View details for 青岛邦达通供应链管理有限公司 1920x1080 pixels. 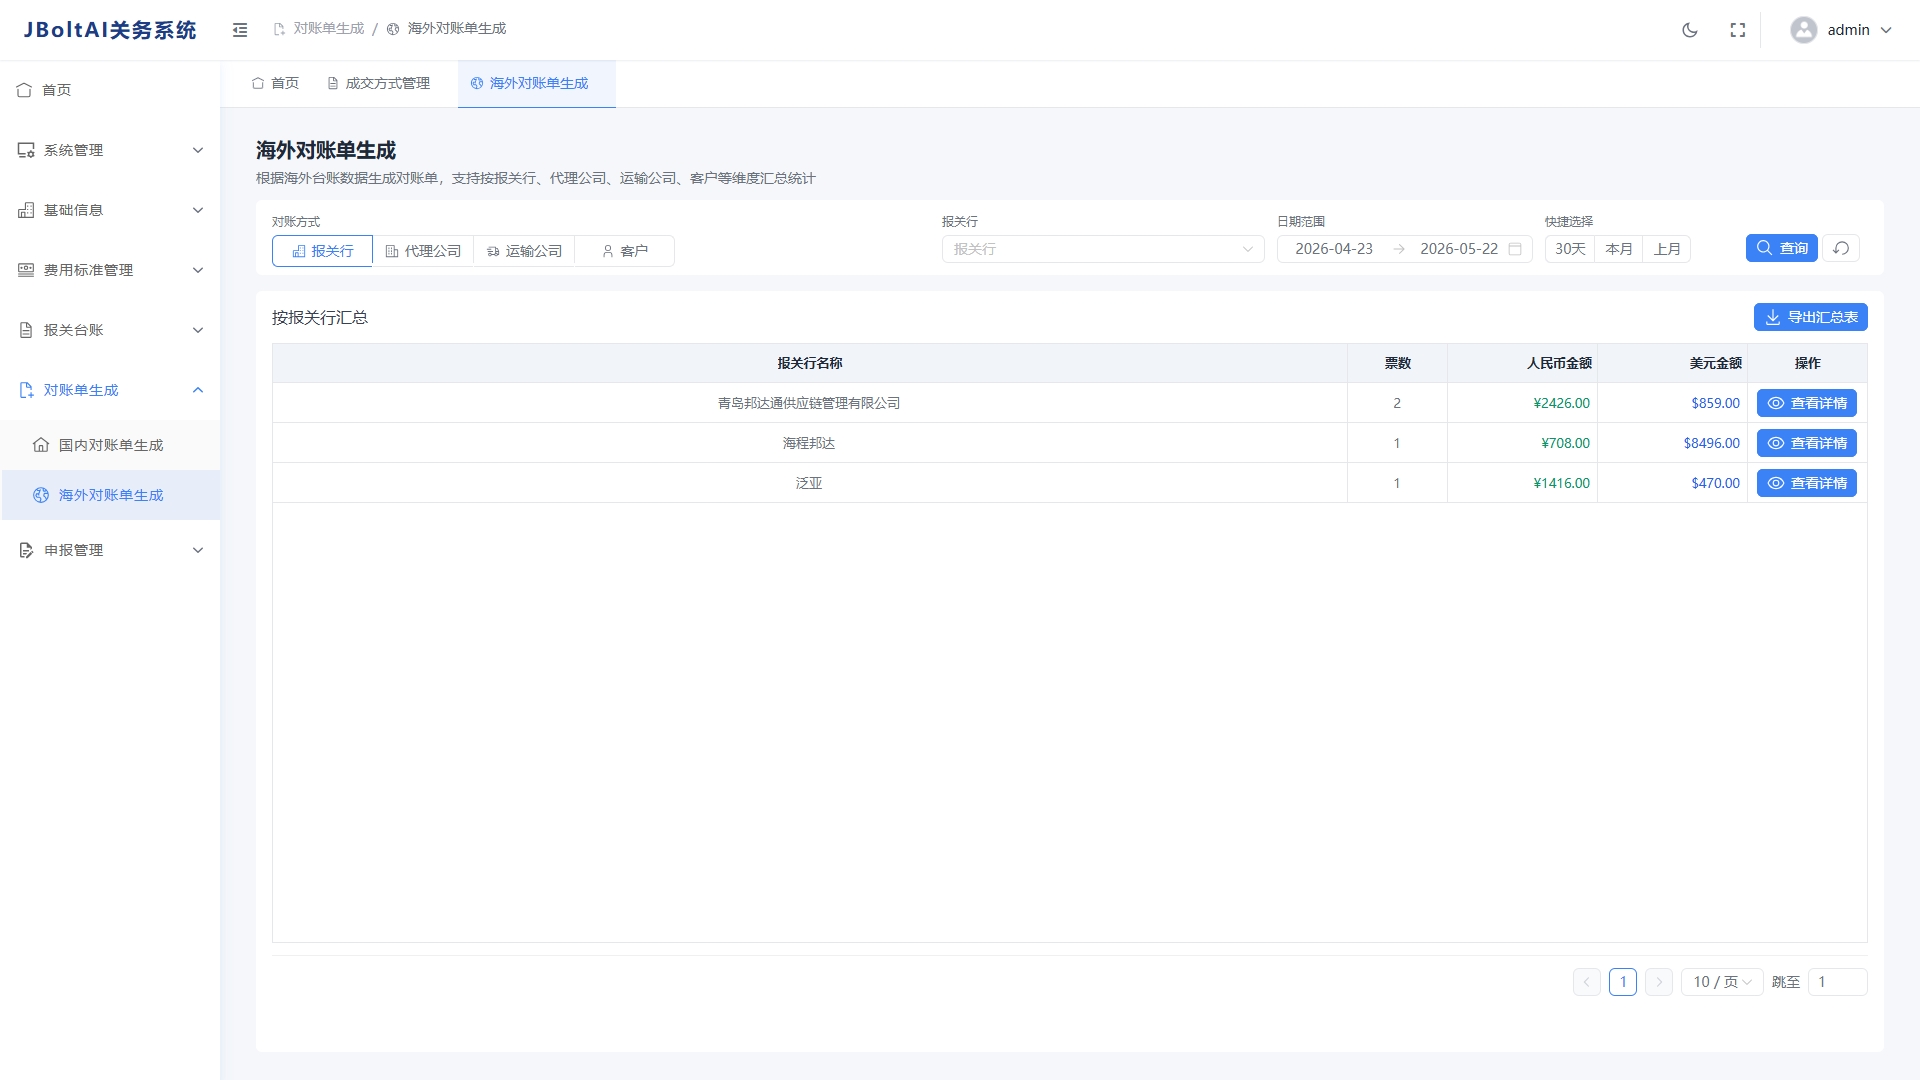1807,403
